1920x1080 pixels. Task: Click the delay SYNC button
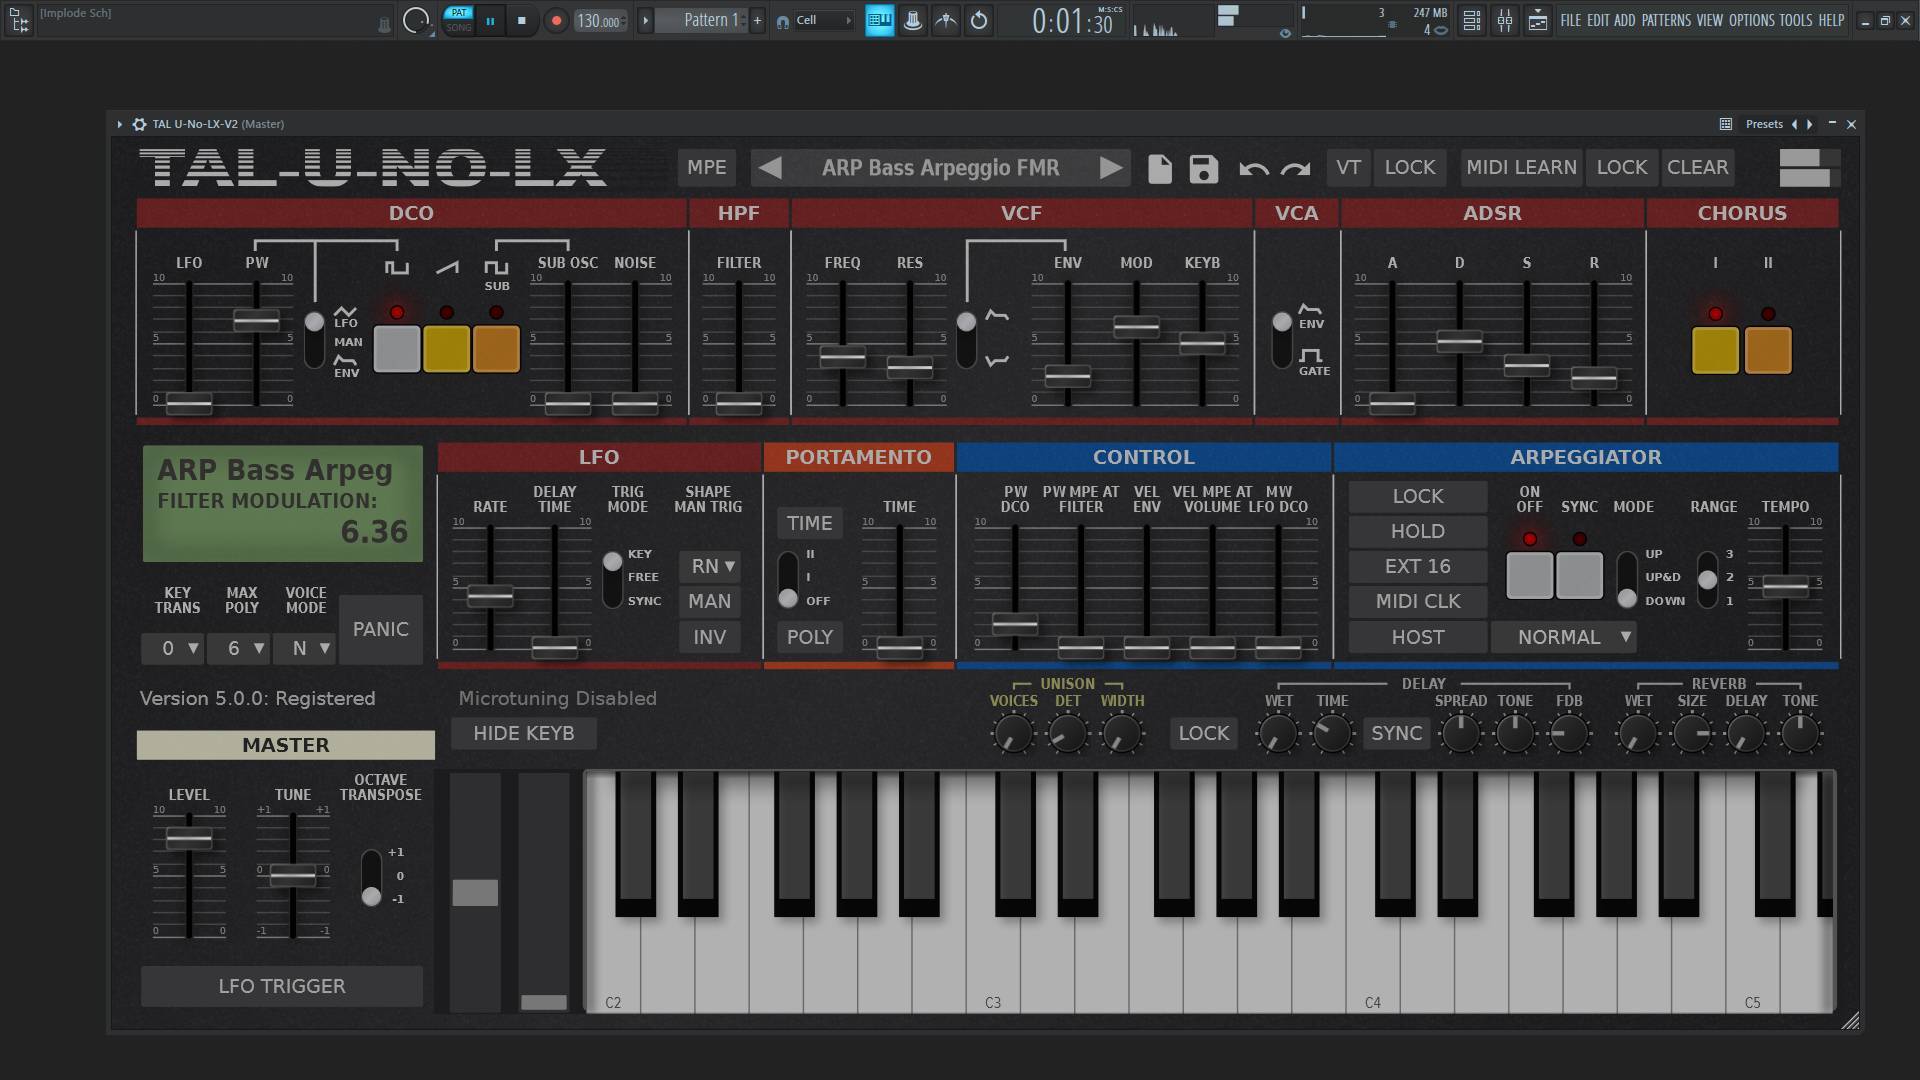click(1396, 733)
